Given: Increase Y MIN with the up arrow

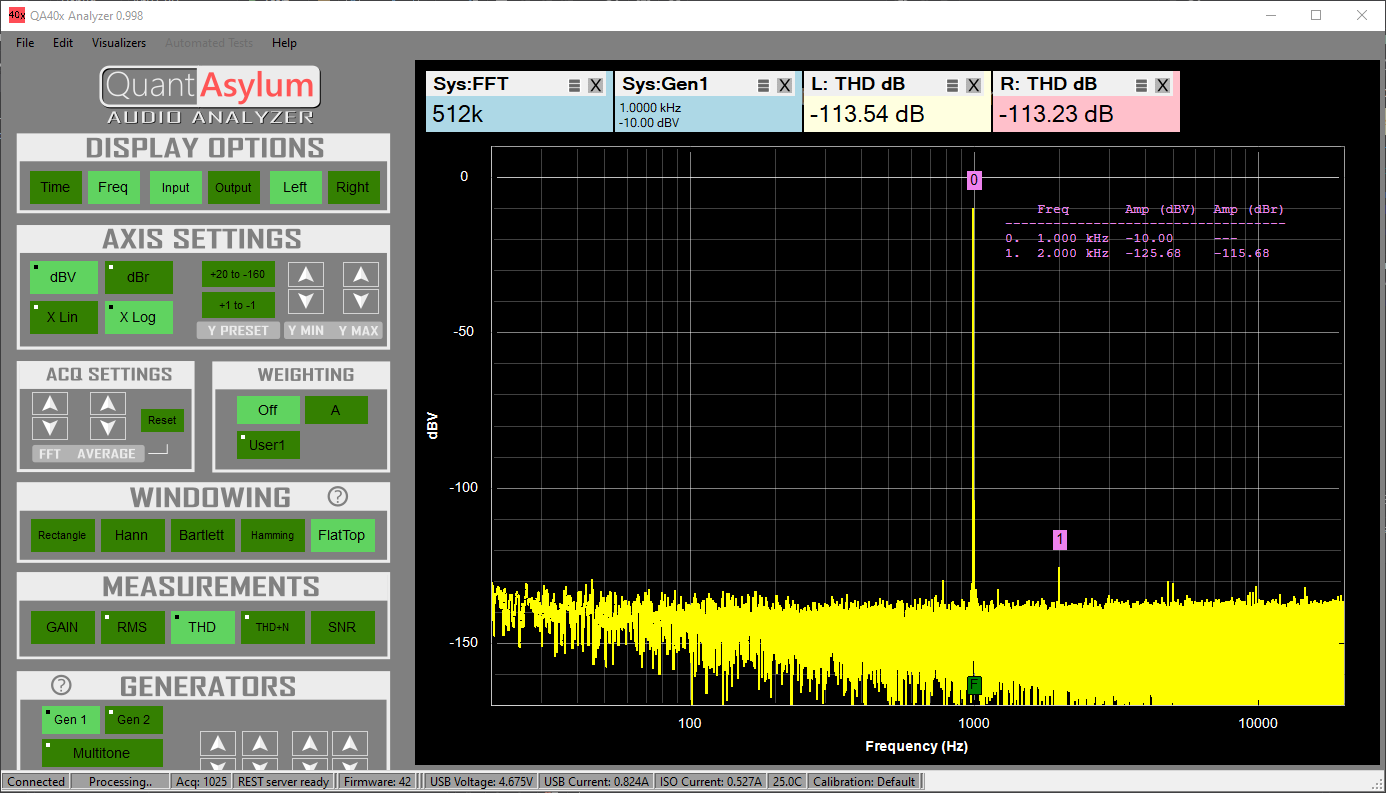Looking at the screenshot, I should 306,274.
